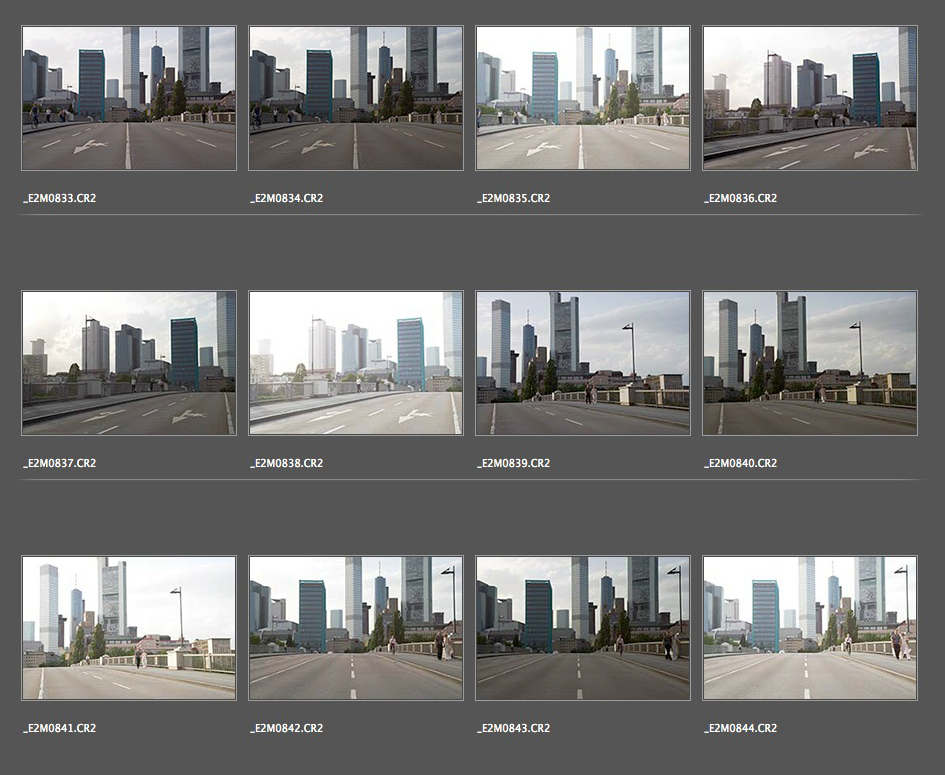945x775 pixels.
Task: Select the _E2M0839.CR2 filename text
Action: [x=513, y=463]
